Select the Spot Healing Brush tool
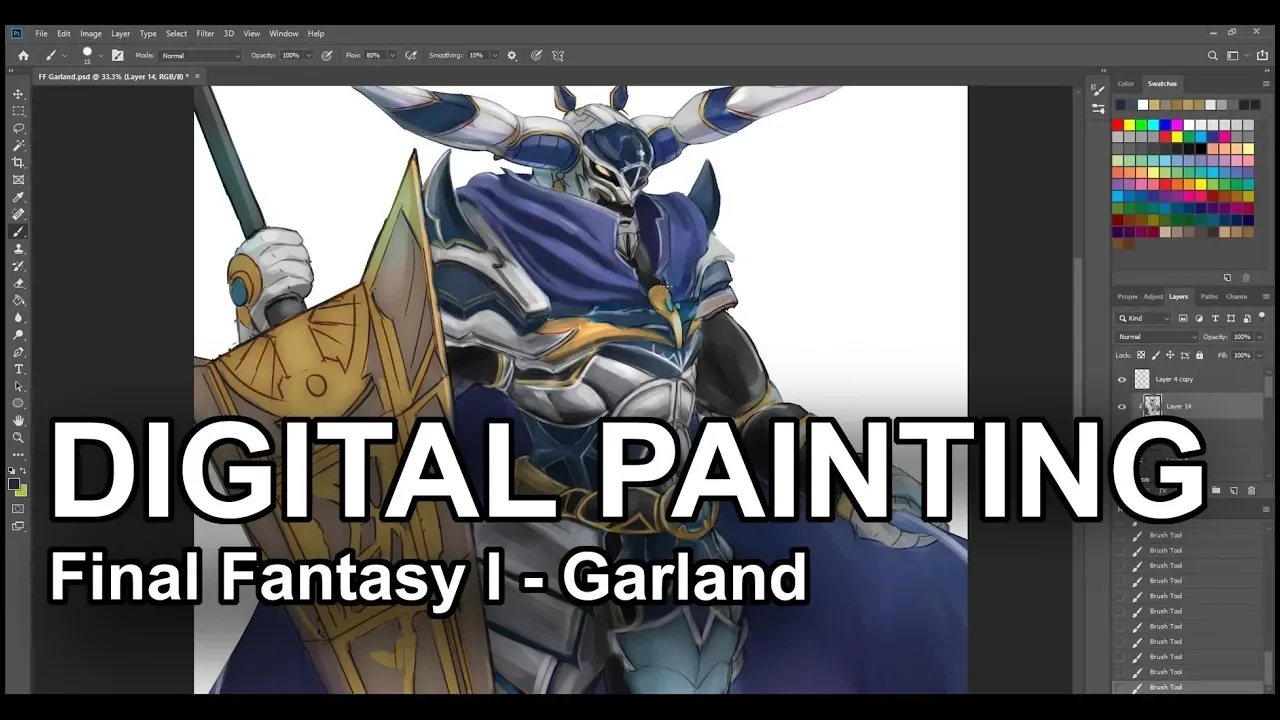Image resolution: width=1280 pixels, height=720 pixels. (18, 214)
